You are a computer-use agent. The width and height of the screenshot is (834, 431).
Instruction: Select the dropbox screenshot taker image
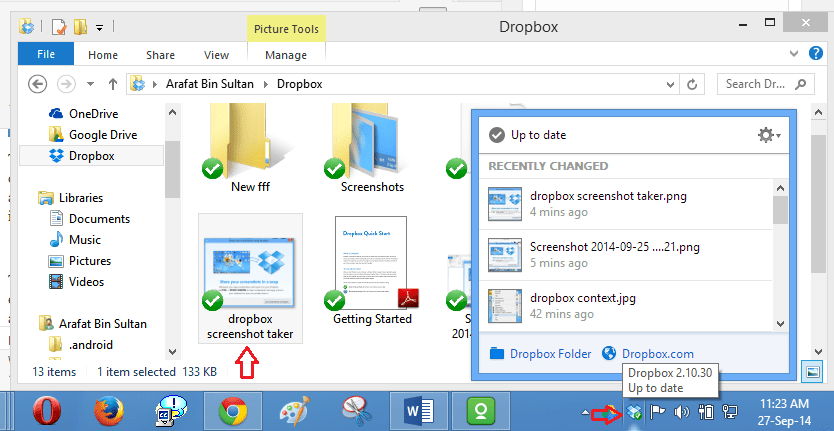250,278
